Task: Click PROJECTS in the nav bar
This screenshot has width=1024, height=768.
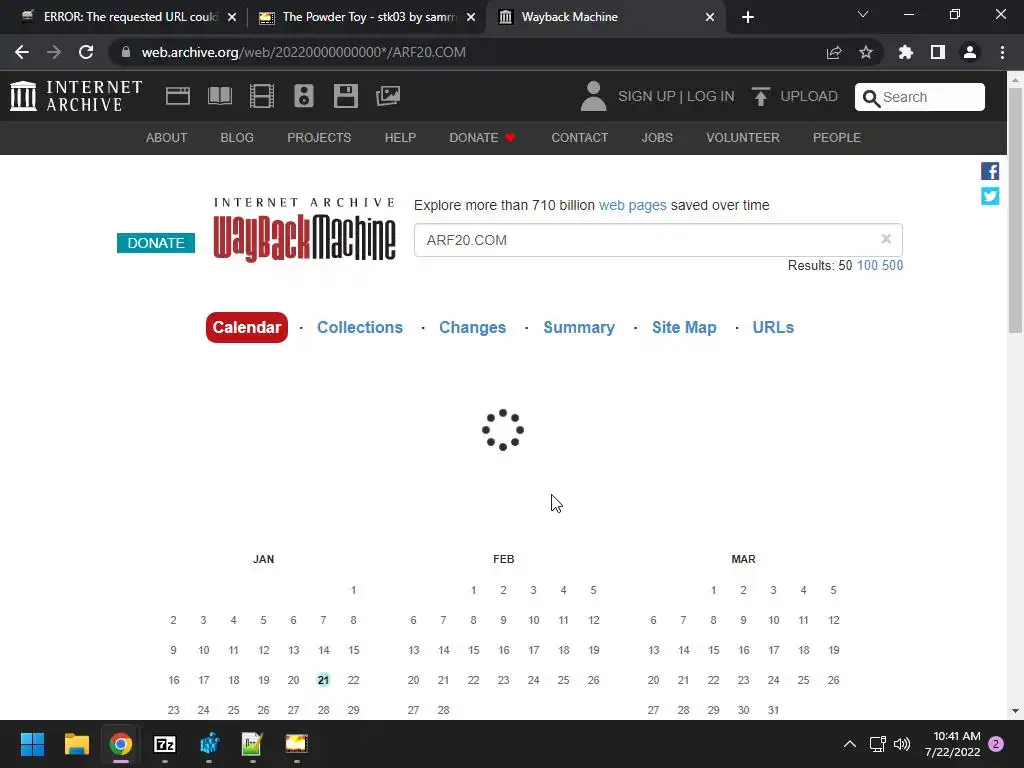Action: tap(319, 138)
